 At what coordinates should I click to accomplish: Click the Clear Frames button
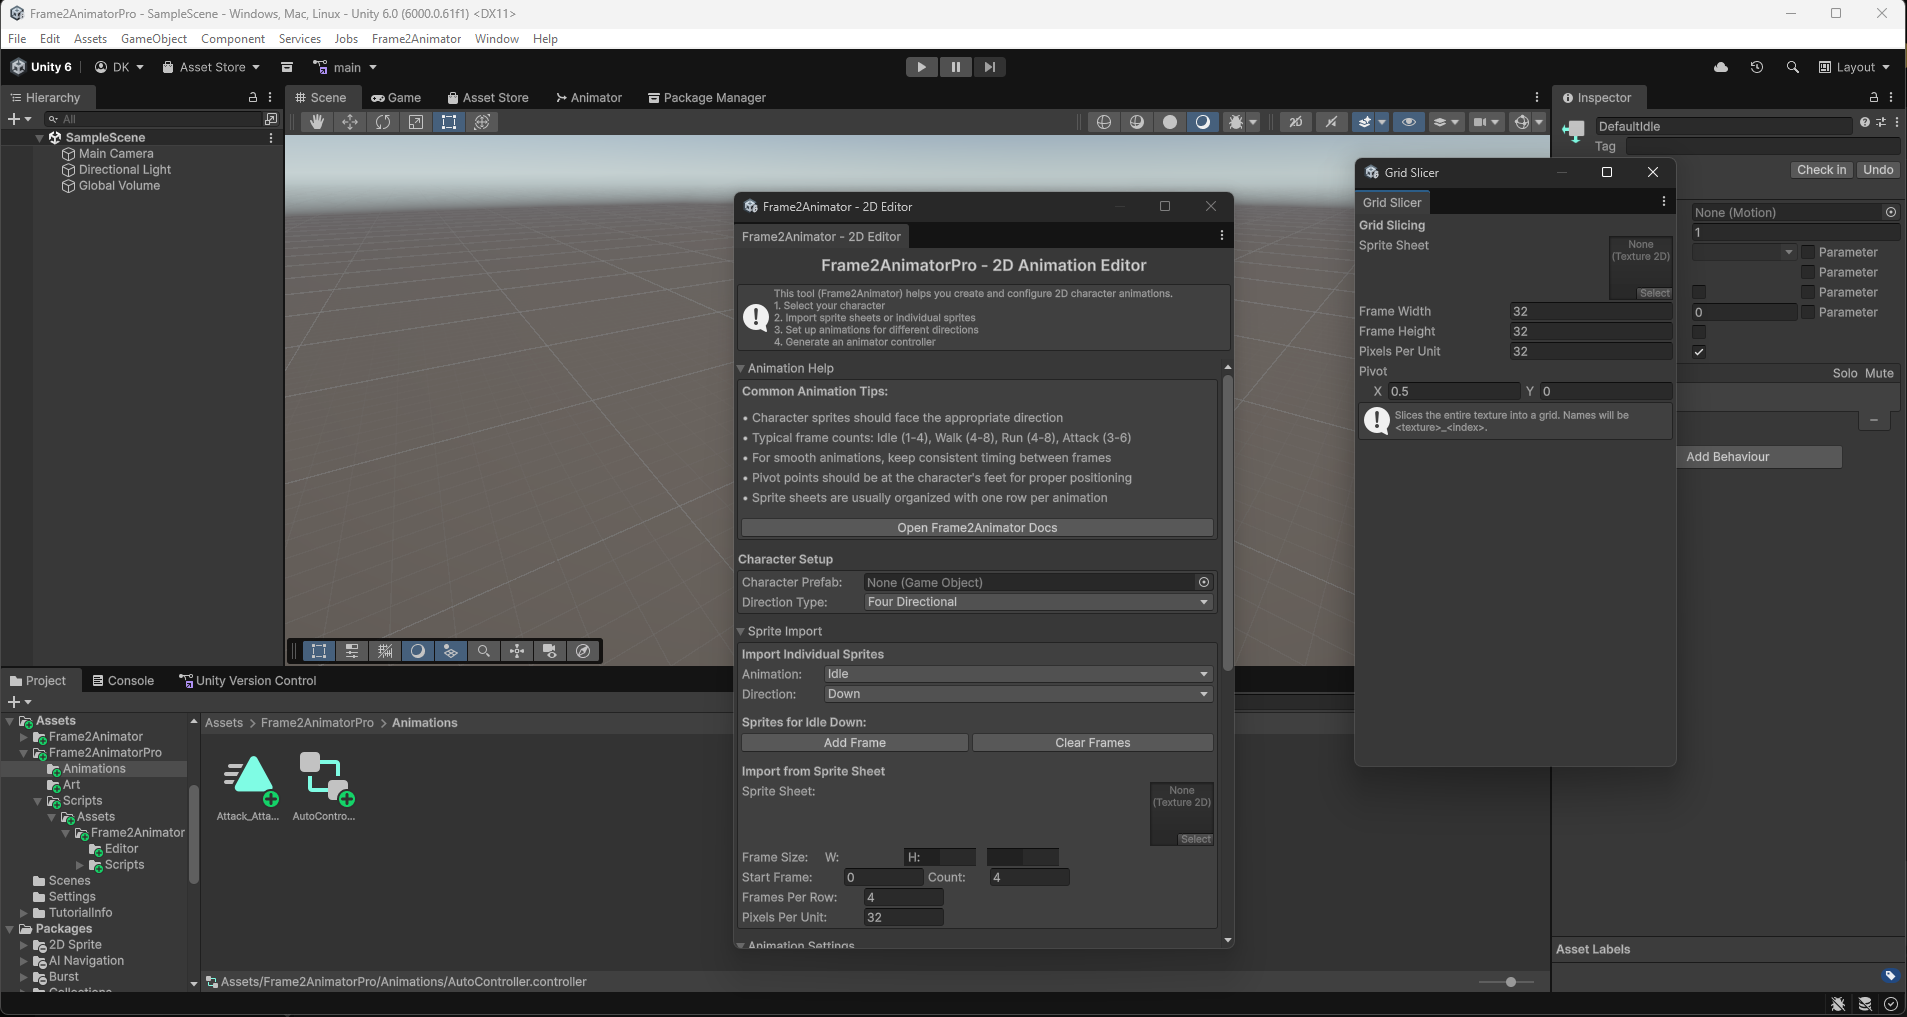pyautogui.click(x=1093, y=743)
